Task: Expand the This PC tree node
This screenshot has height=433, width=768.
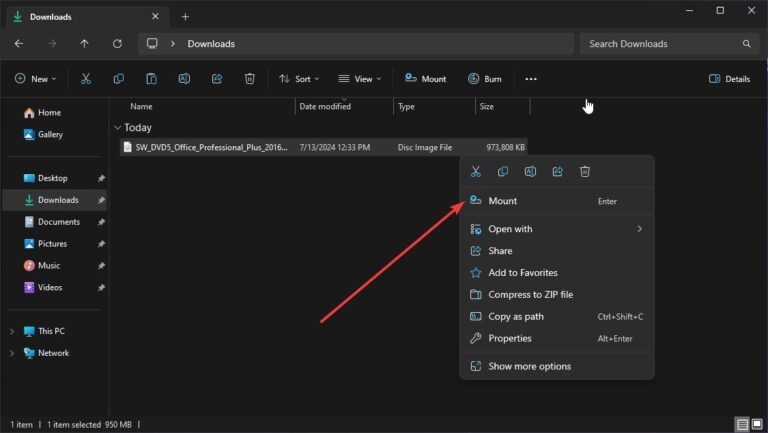Action: [x=12, y=331]
